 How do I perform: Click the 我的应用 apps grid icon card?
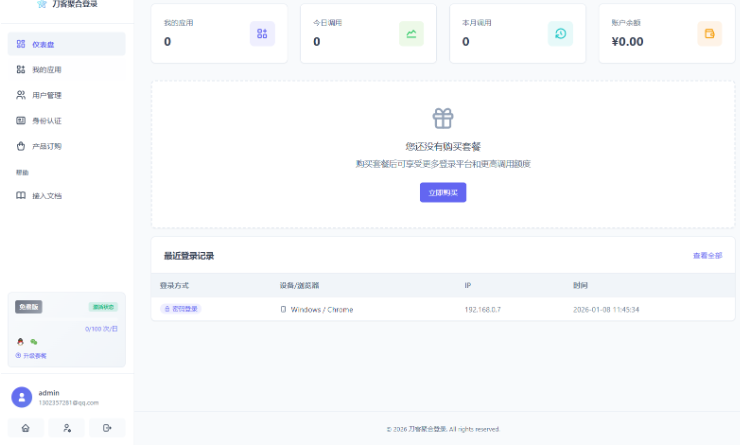(262, 34)
